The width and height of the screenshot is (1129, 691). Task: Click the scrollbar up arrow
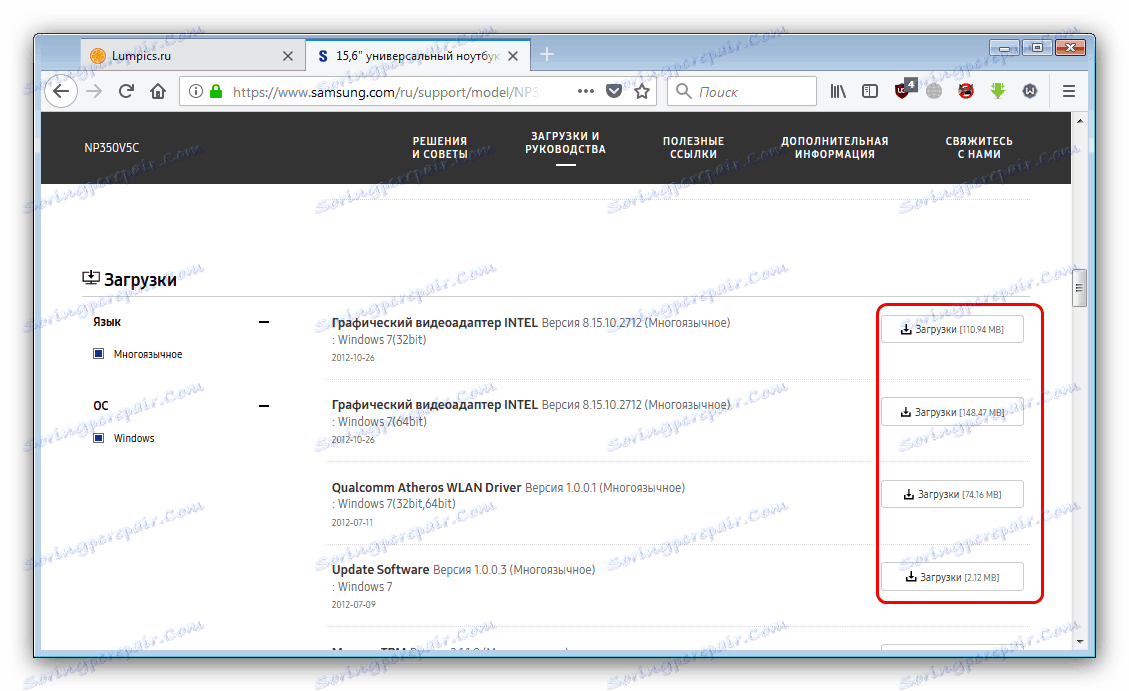click(x=1079, y=121)
